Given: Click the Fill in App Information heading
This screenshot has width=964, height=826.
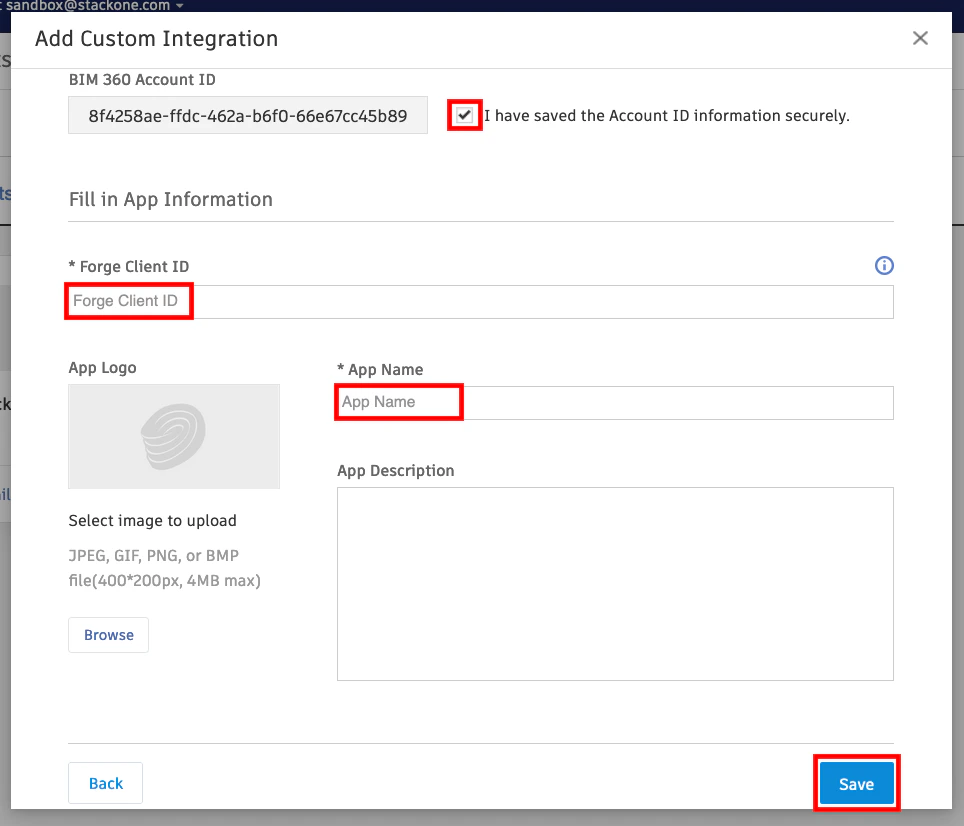Looking at the screenshot, I should 170,199.
